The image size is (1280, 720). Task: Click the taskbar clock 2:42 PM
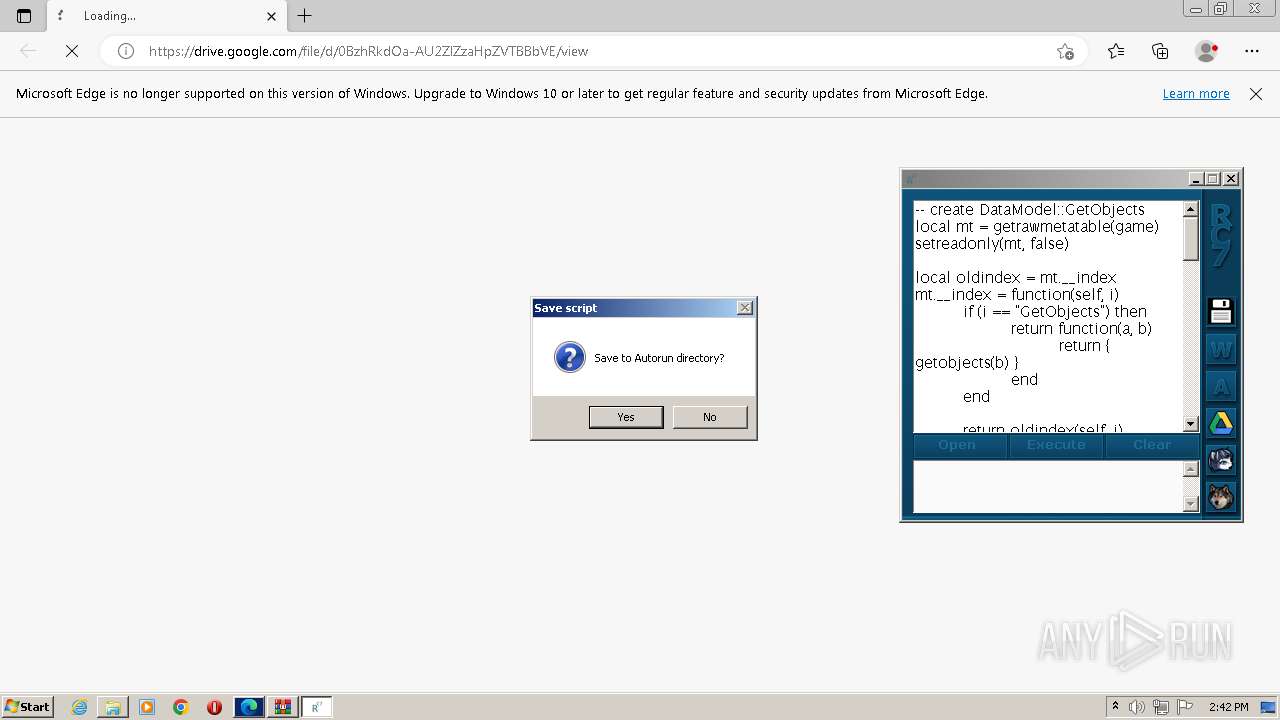click(1229, 707)
